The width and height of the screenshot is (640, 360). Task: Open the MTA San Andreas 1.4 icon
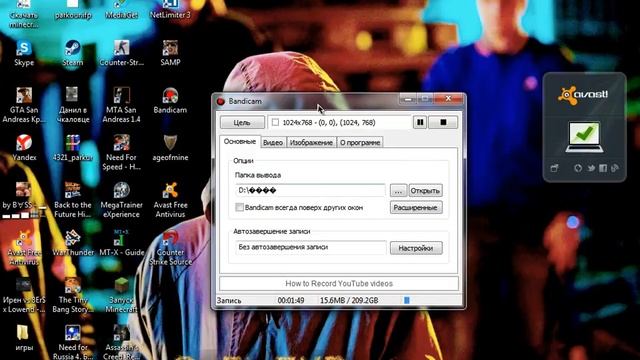[121, 96]
